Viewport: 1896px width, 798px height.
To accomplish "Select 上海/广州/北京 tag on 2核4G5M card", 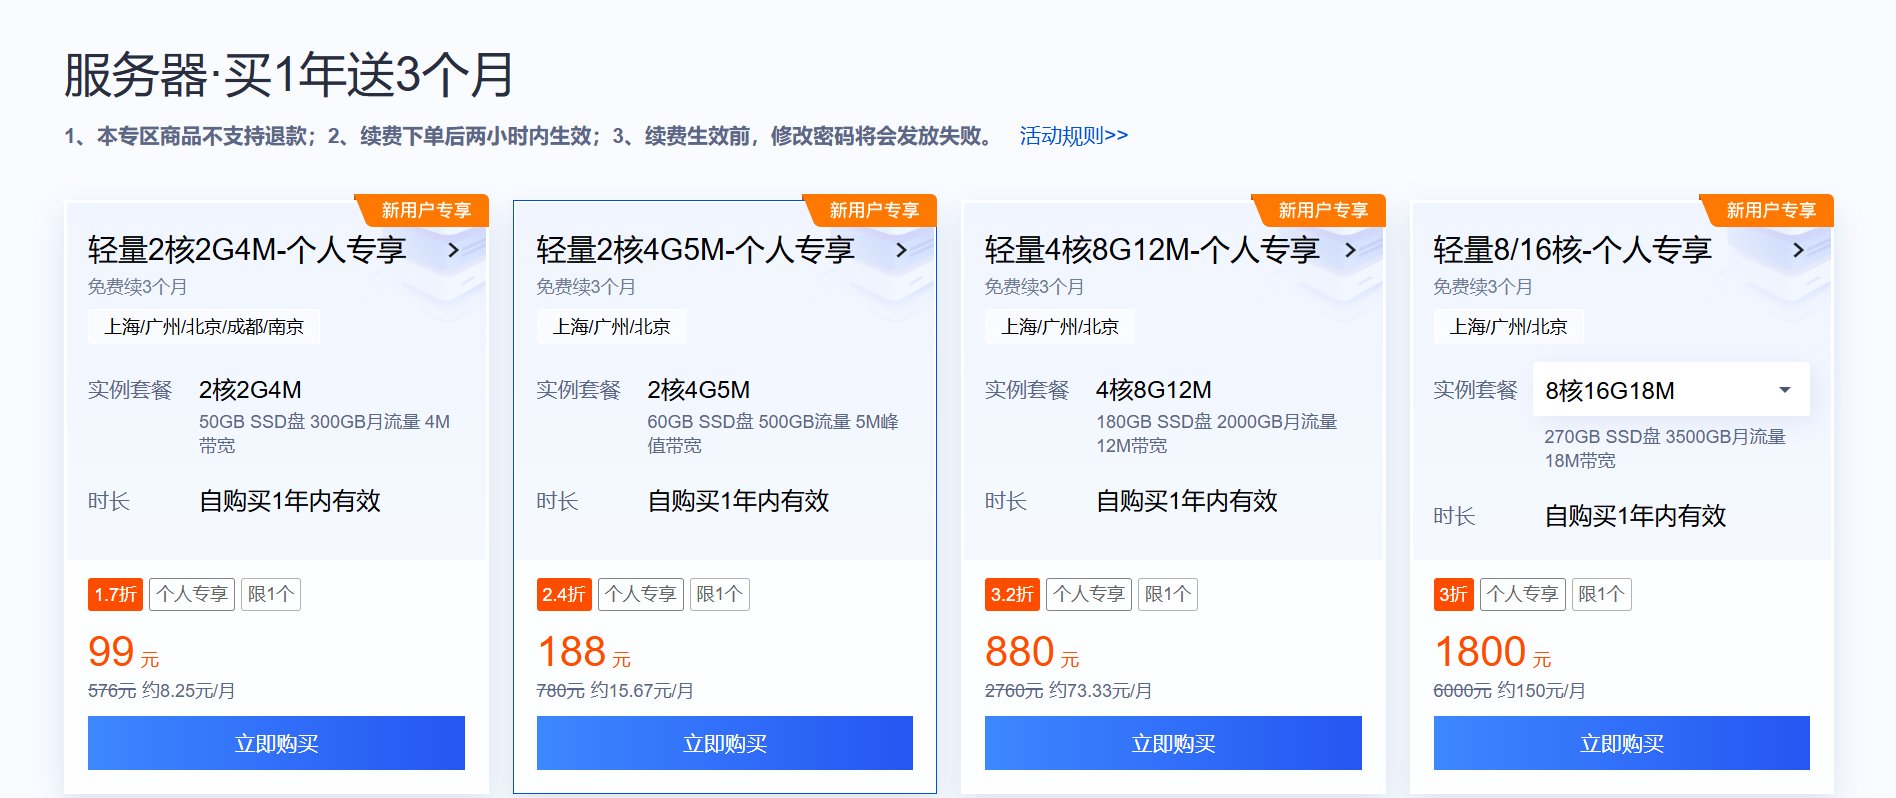I will point(611,327).
